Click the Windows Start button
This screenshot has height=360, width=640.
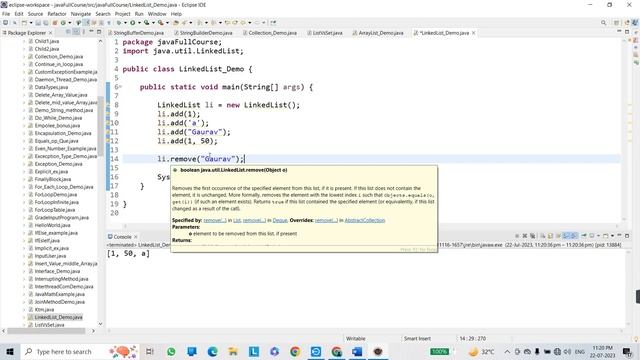coord(10,351)
